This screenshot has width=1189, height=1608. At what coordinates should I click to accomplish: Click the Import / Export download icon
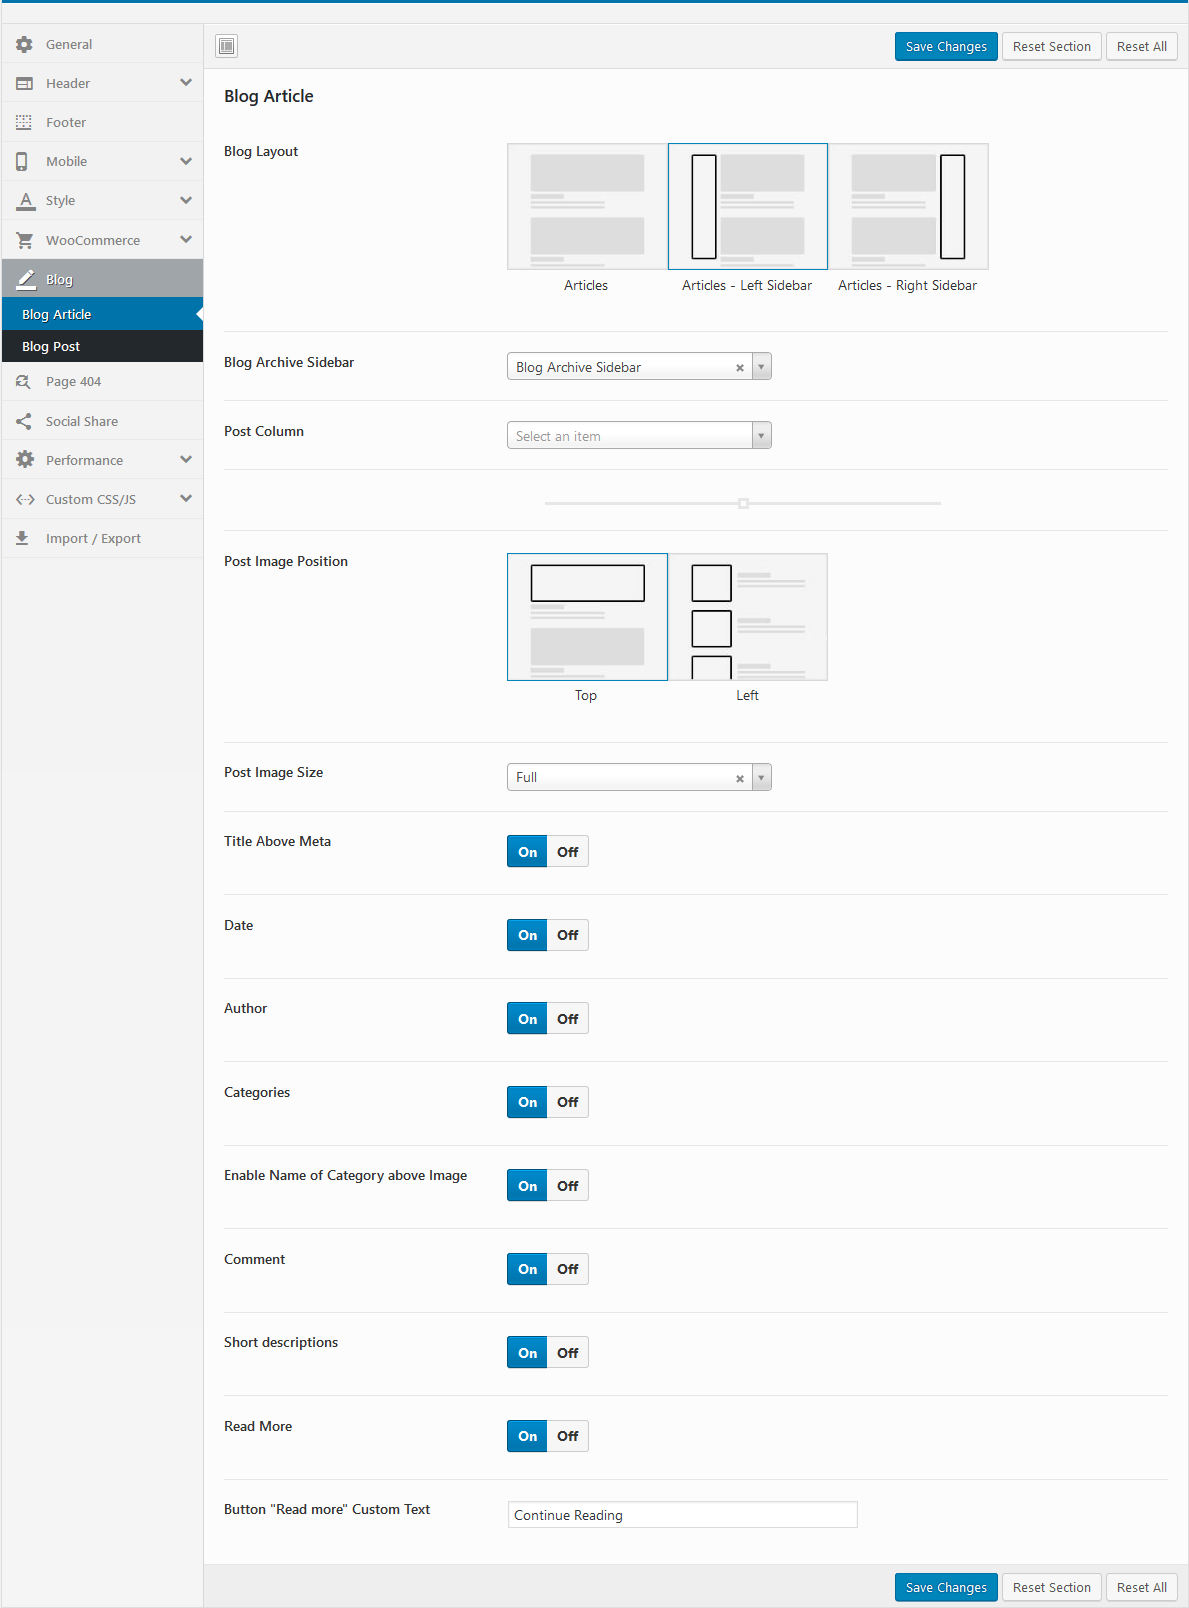tap(22, 538)
